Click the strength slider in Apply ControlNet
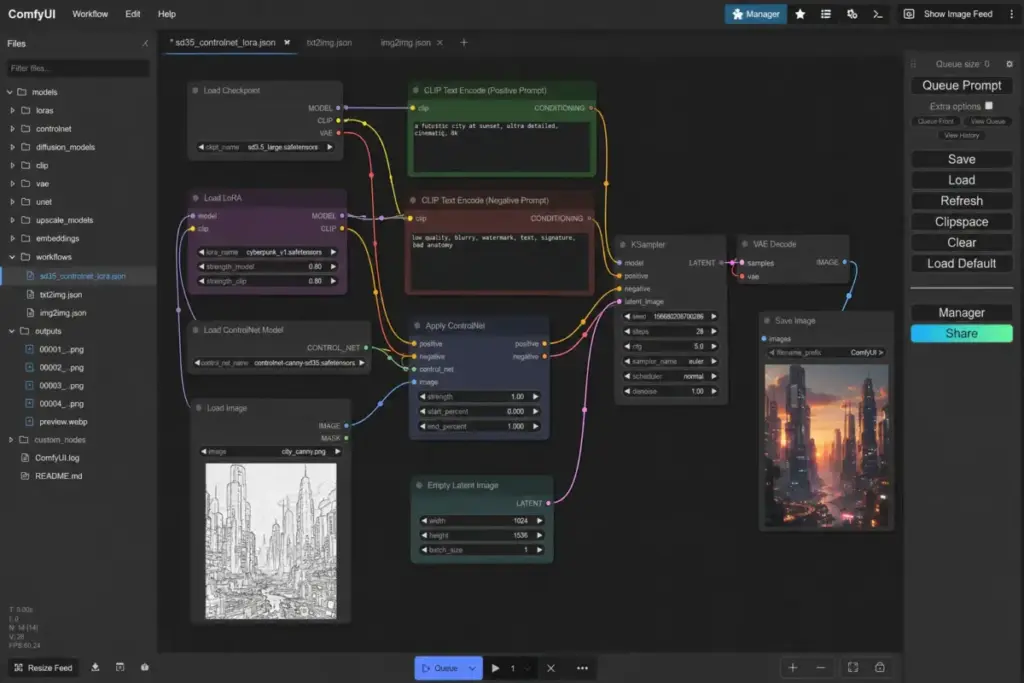1024x683 pixels. (479, 396)
